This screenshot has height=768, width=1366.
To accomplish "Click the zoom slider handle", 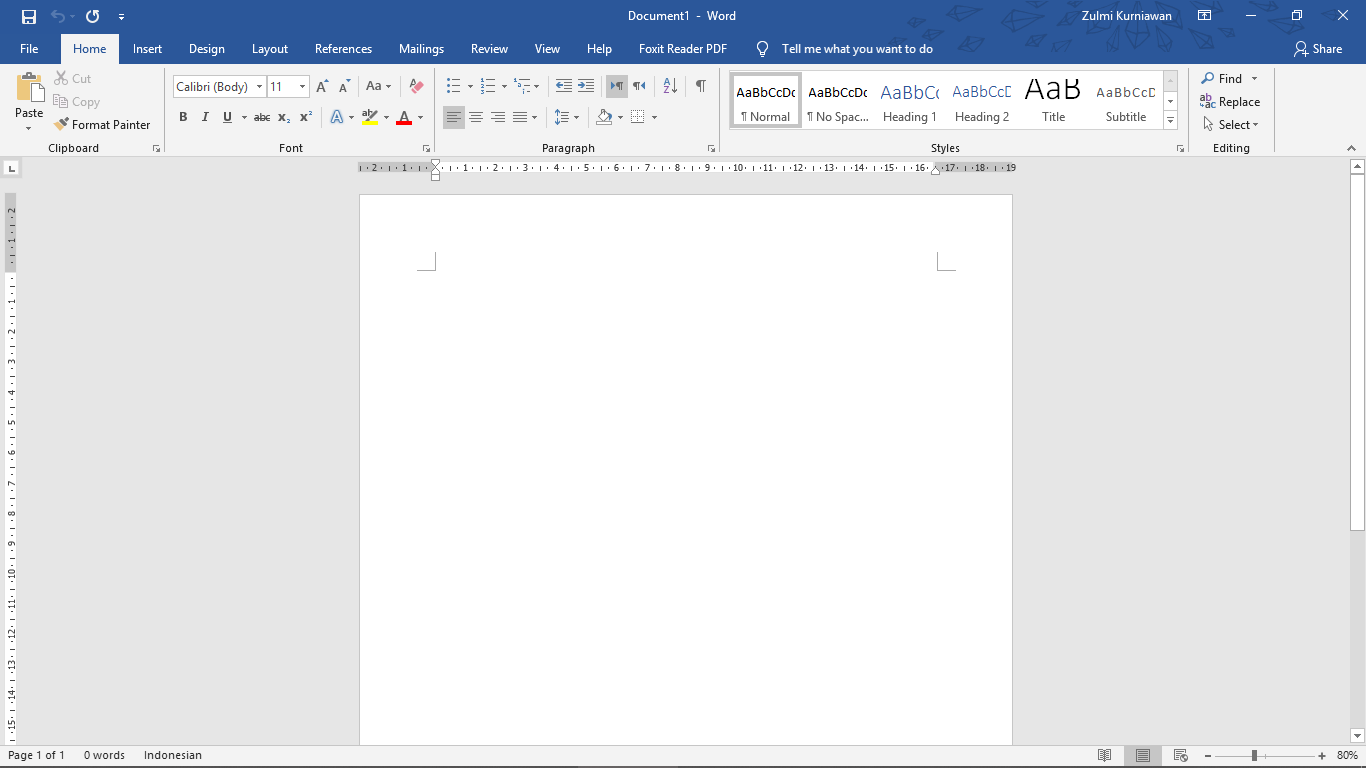I will 1254,756.
